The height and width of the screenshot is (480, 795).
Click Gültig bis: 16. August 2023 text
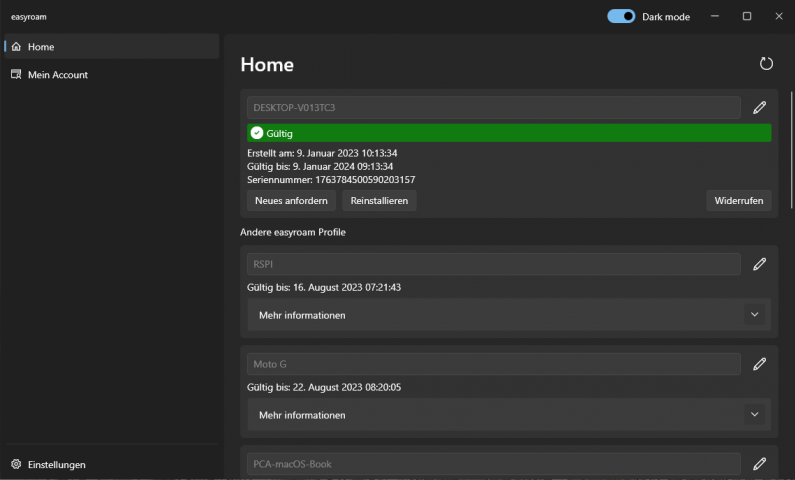(324, 287)
